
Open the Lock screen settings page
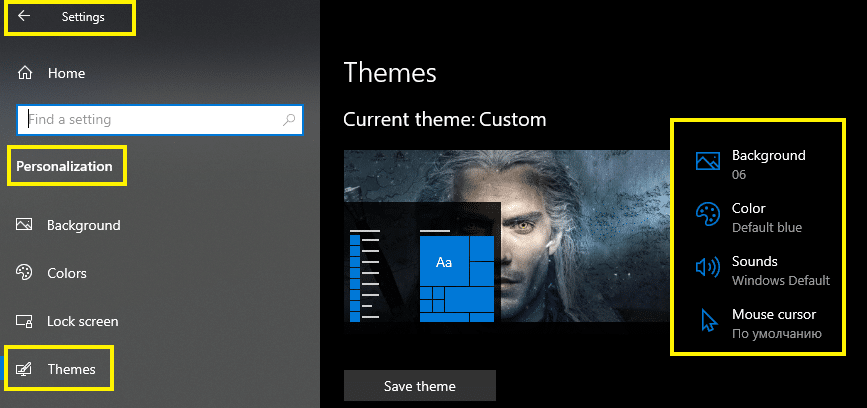click(x=83, y=321)
